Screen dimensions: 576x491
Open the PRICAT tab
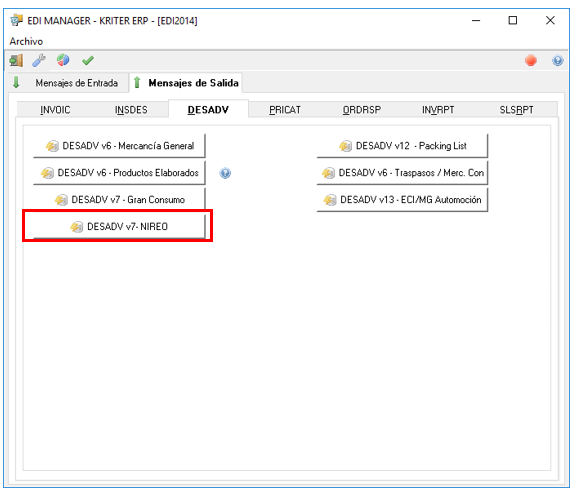tap(285, 110)
